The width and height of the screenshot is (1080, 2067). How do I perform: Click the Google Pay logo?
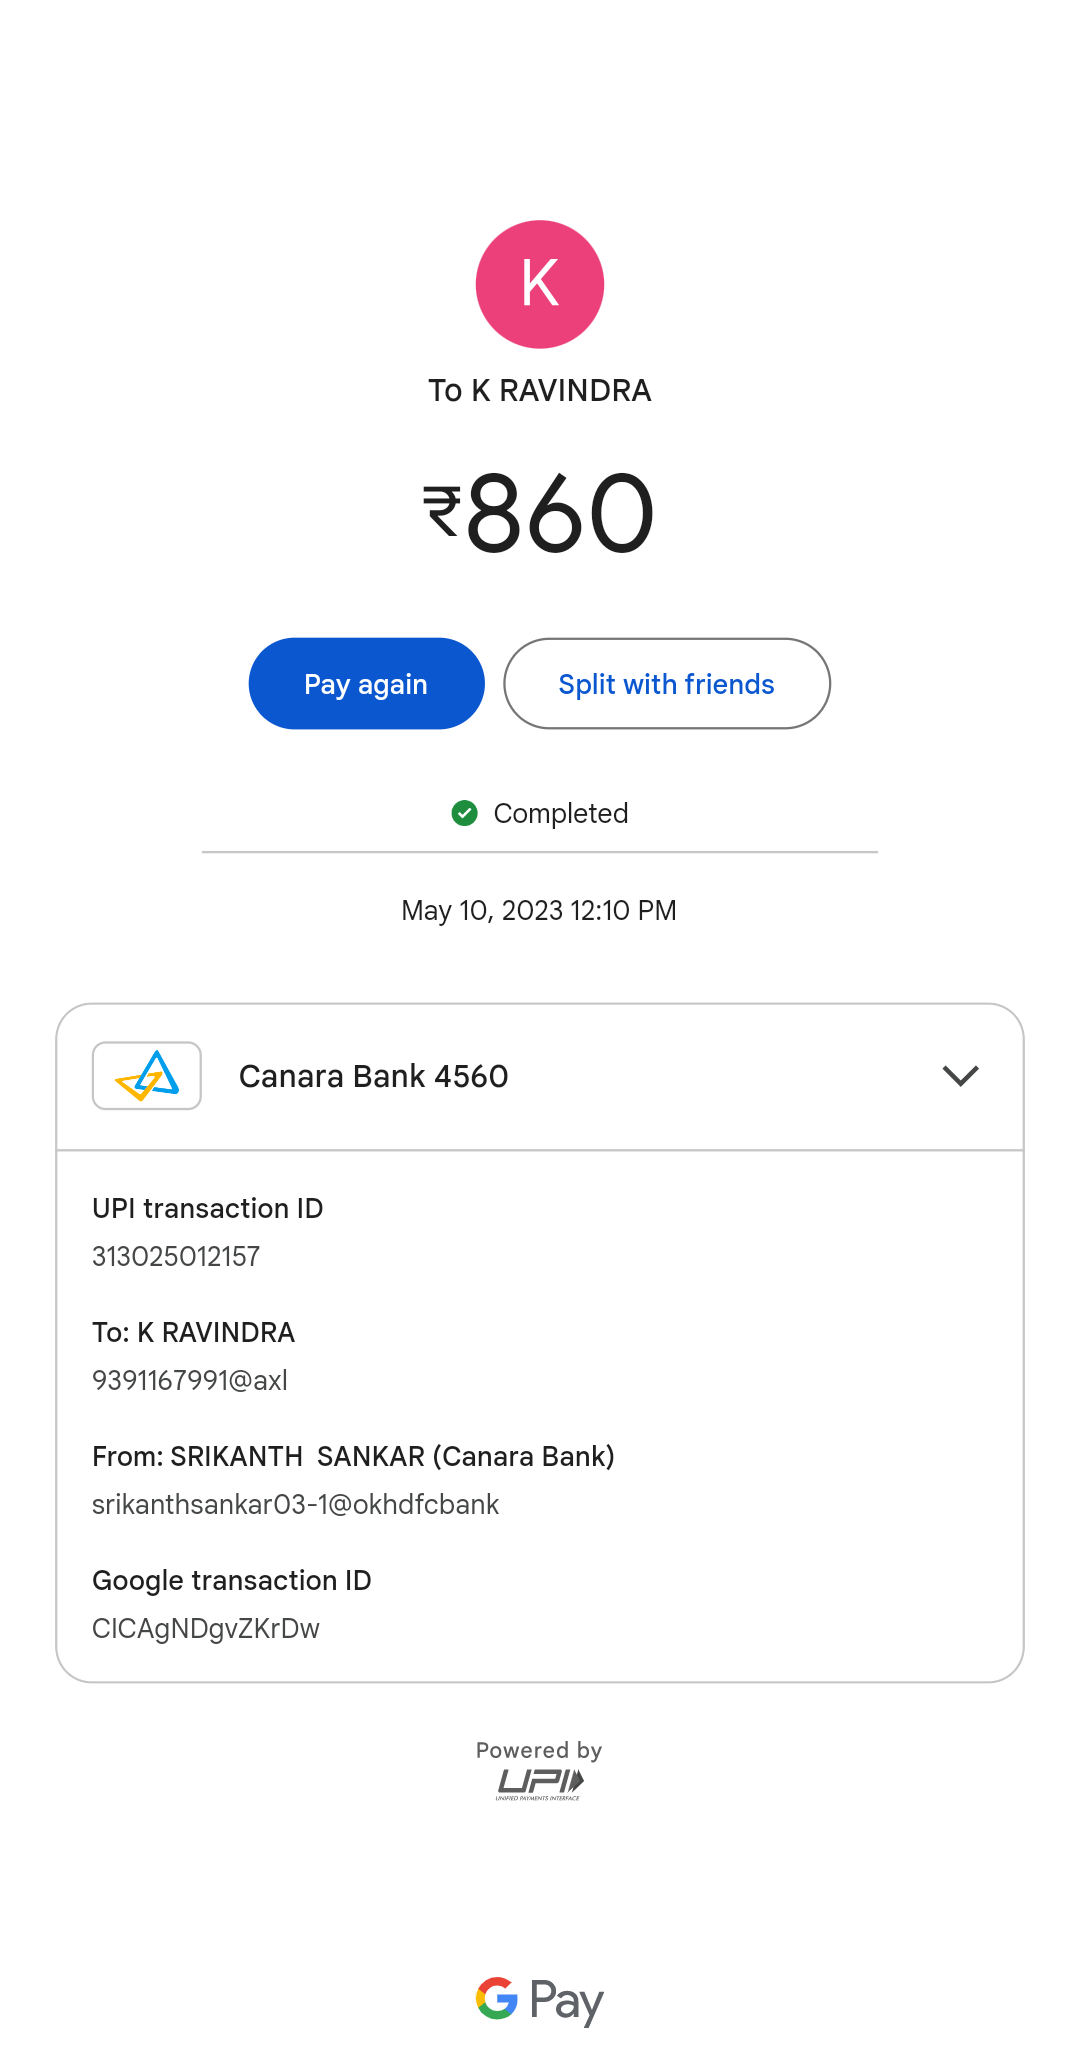coord(540,2000)
